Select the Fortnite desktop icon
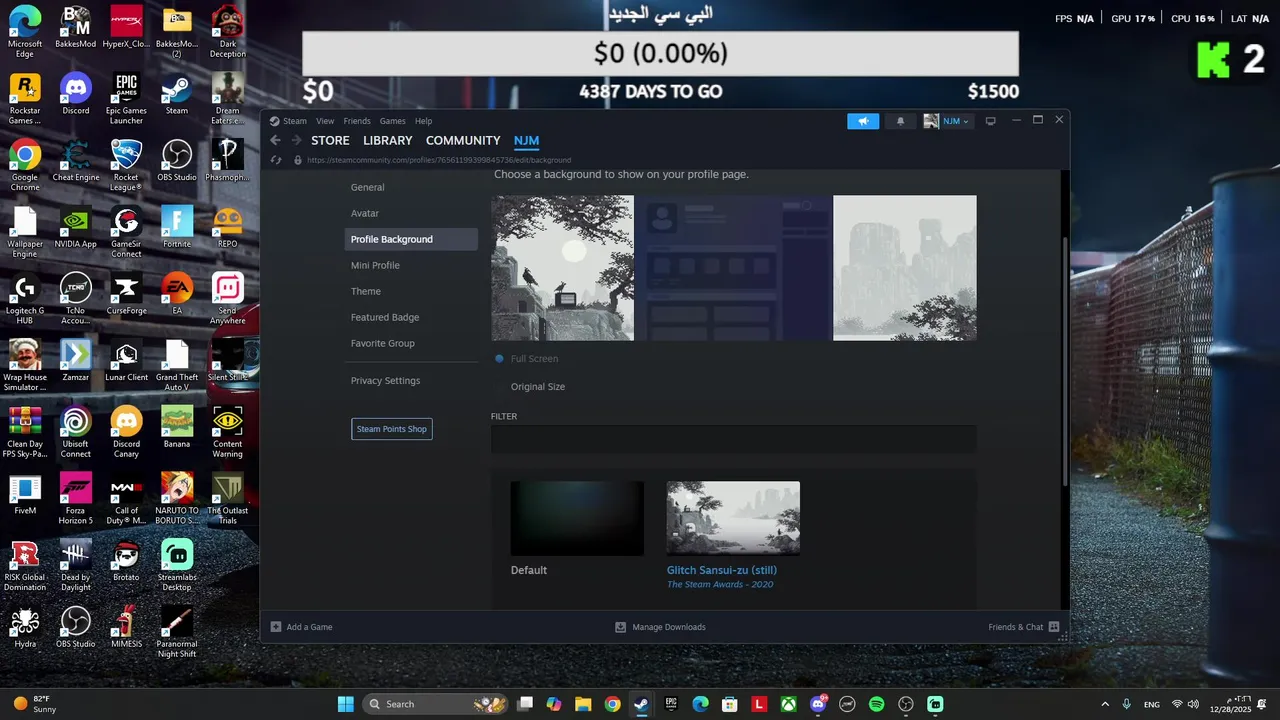 pyautogui.click(x=177, y=227)
